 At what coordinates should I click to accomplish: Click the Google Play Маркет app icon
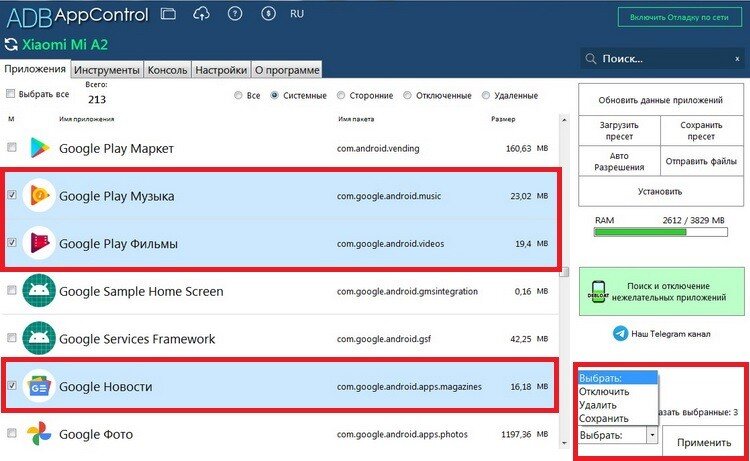point(40,148)
